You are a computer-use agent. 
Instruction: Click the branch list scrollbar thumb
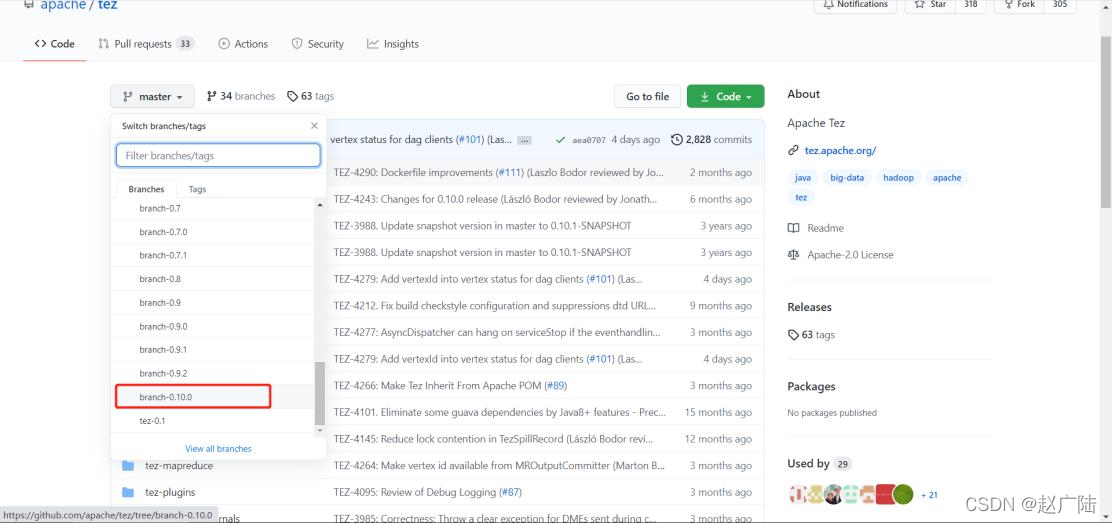click(320, 394)
